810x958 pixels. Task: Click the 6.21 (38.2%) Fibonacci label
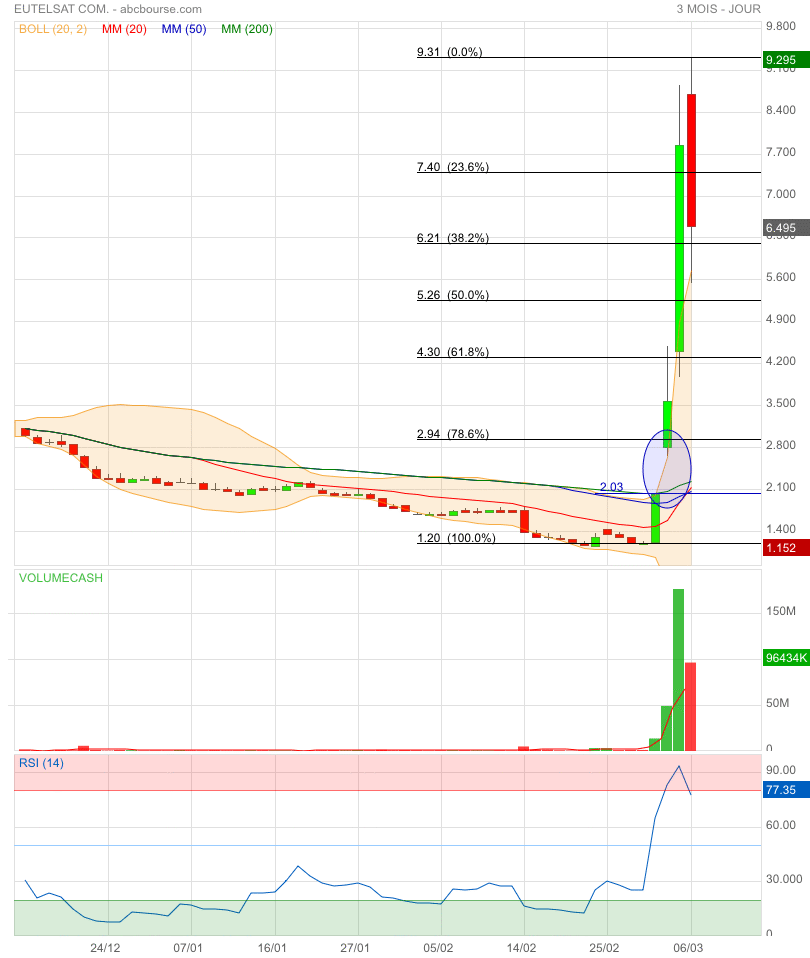click(453, 238)
